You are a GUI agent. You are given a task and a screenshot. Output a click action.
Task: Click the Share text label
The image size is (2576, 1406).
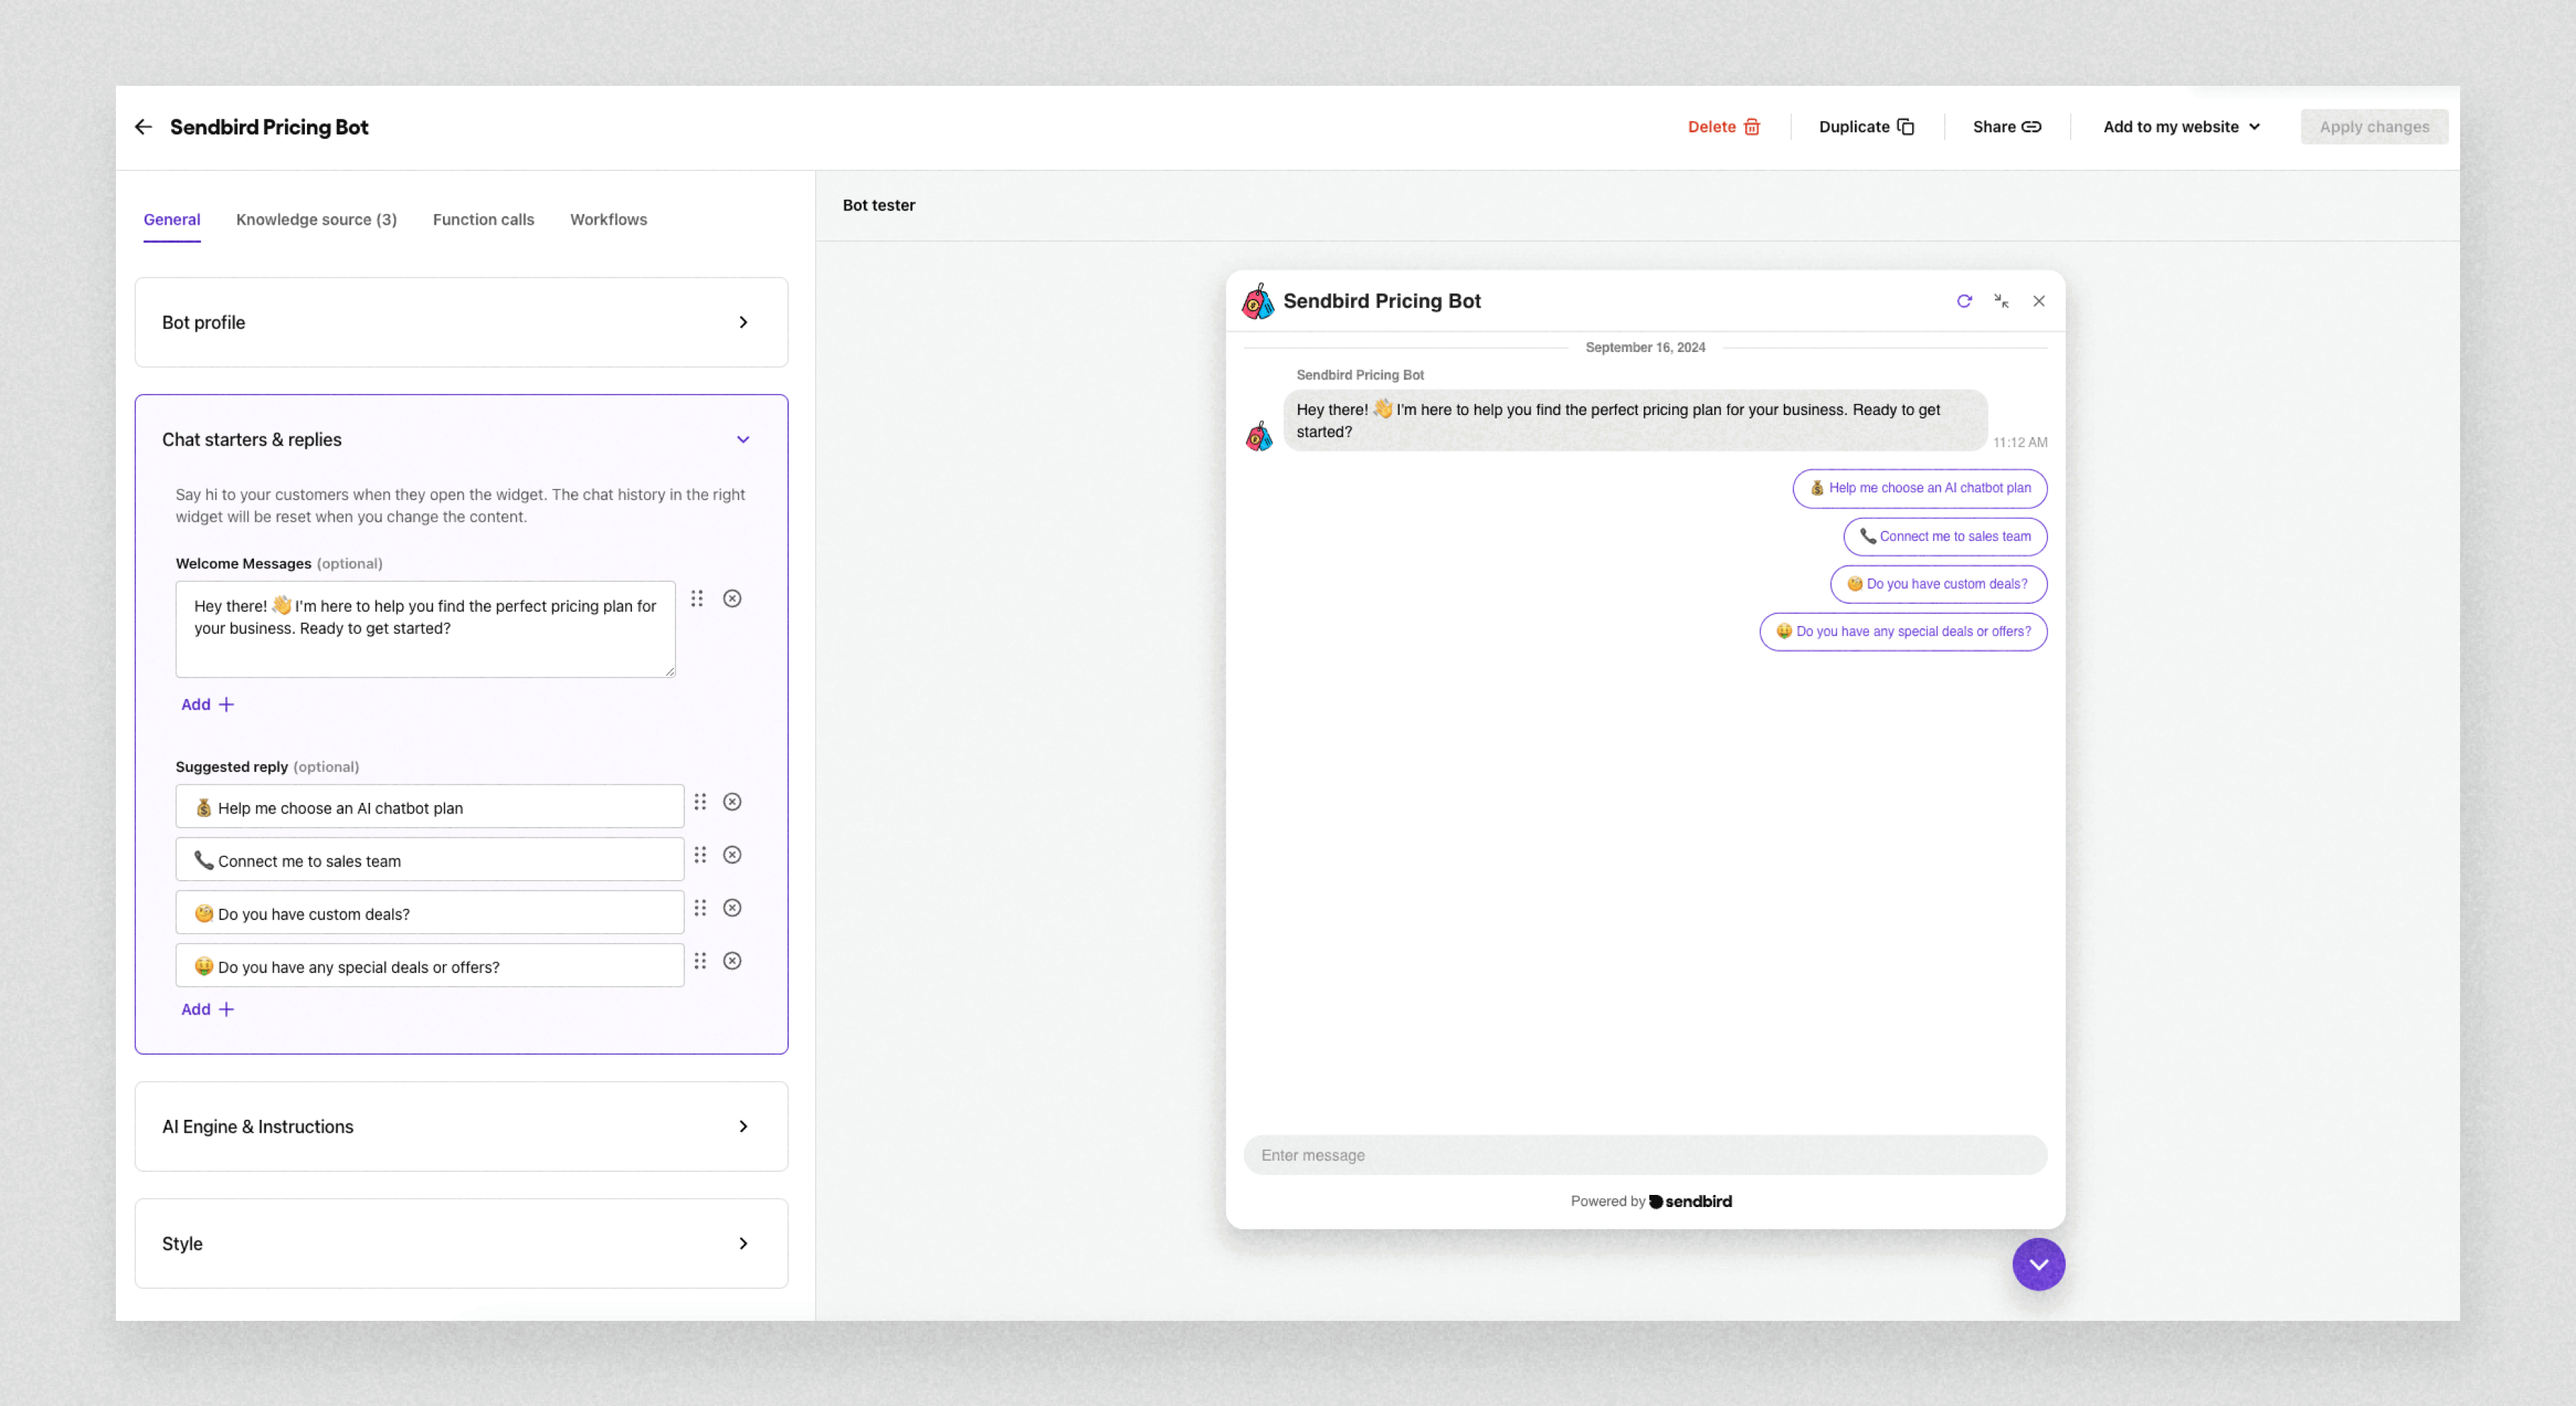click(x=1994, y=127)
